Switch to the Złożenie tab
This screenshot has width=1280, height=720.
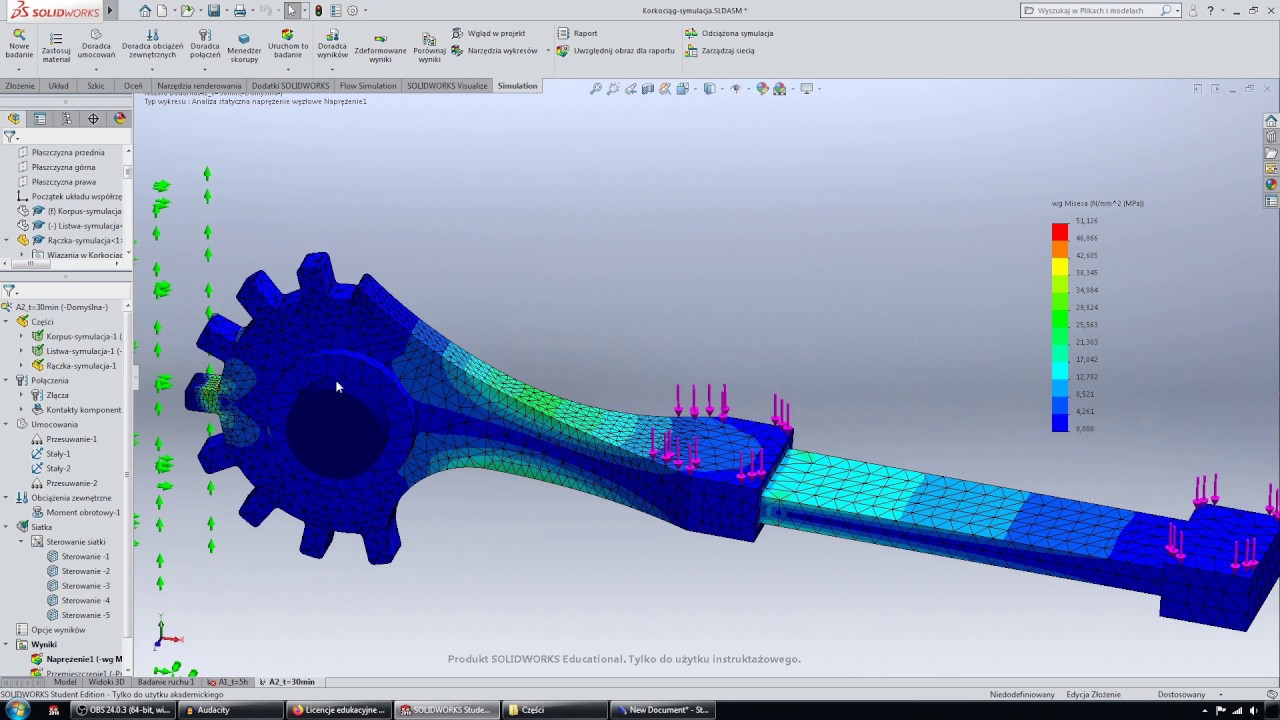coord(20,86)
